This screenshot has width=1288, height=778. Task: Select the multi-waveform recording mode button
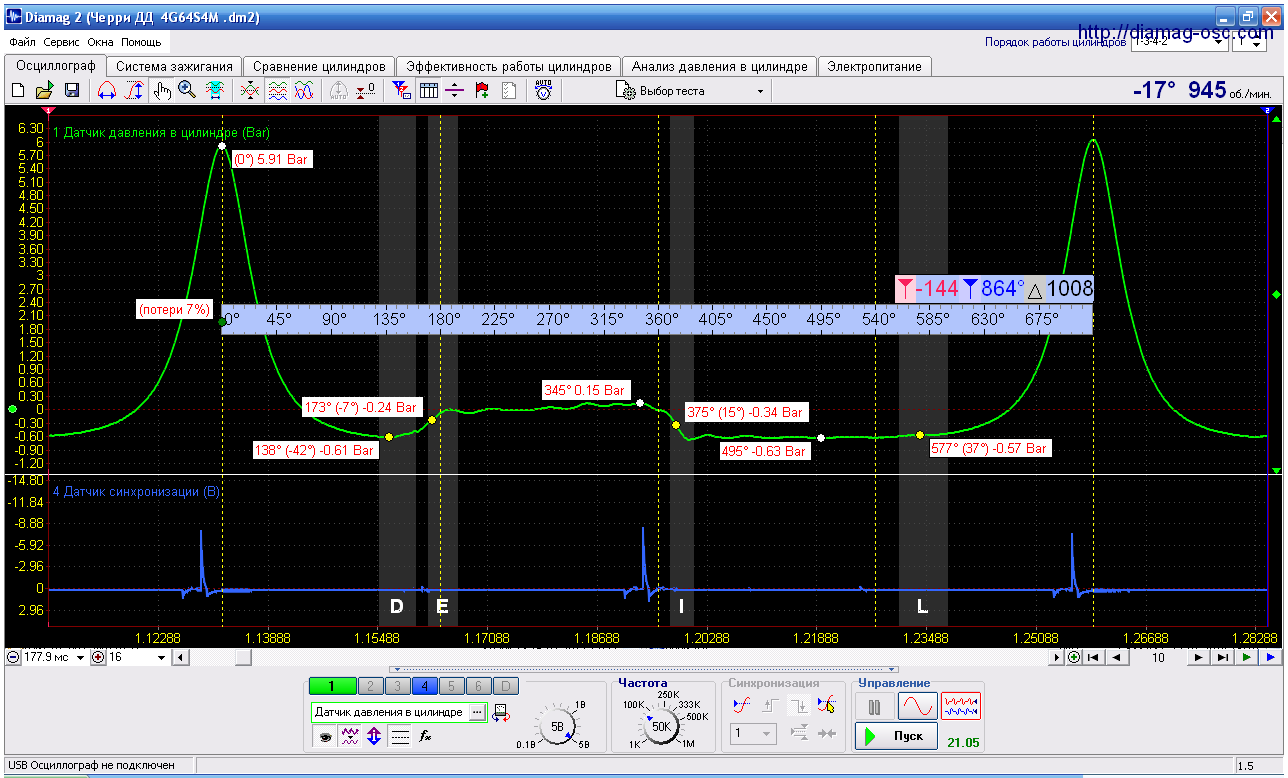(x=961, y=706)
